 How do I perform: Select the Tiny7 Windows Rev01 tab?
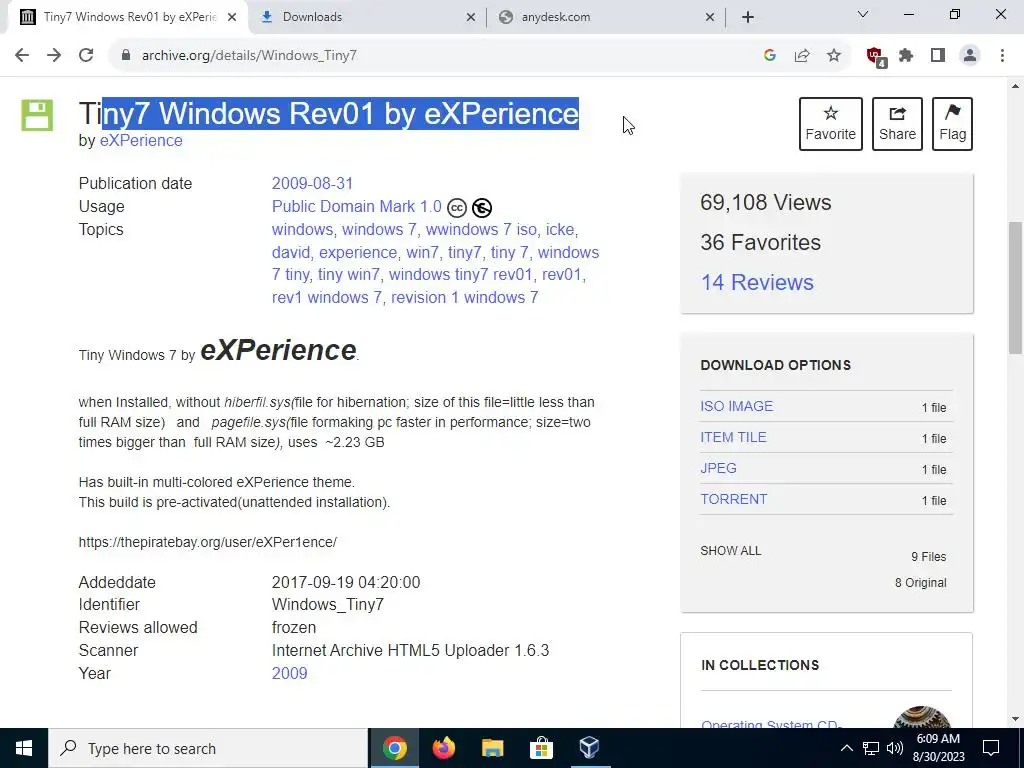[x=129, y=17]
